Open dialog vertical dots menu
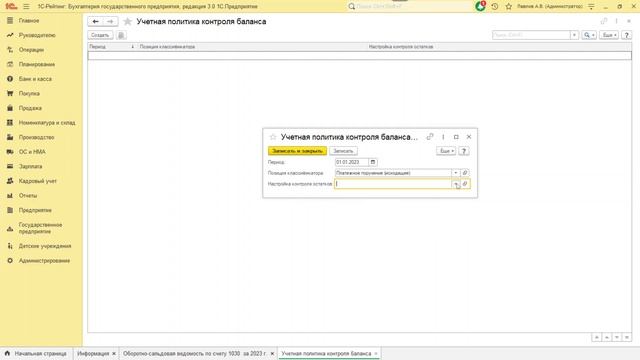 pyautogui.click(x=443, y=137)
